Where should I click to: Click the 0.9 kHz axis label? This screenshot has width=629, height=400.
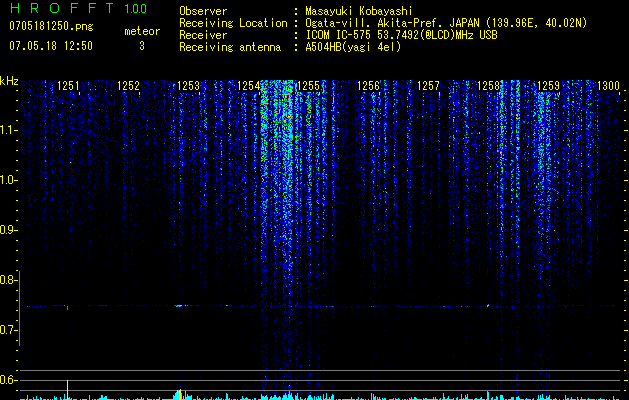[x=7, y=230]
